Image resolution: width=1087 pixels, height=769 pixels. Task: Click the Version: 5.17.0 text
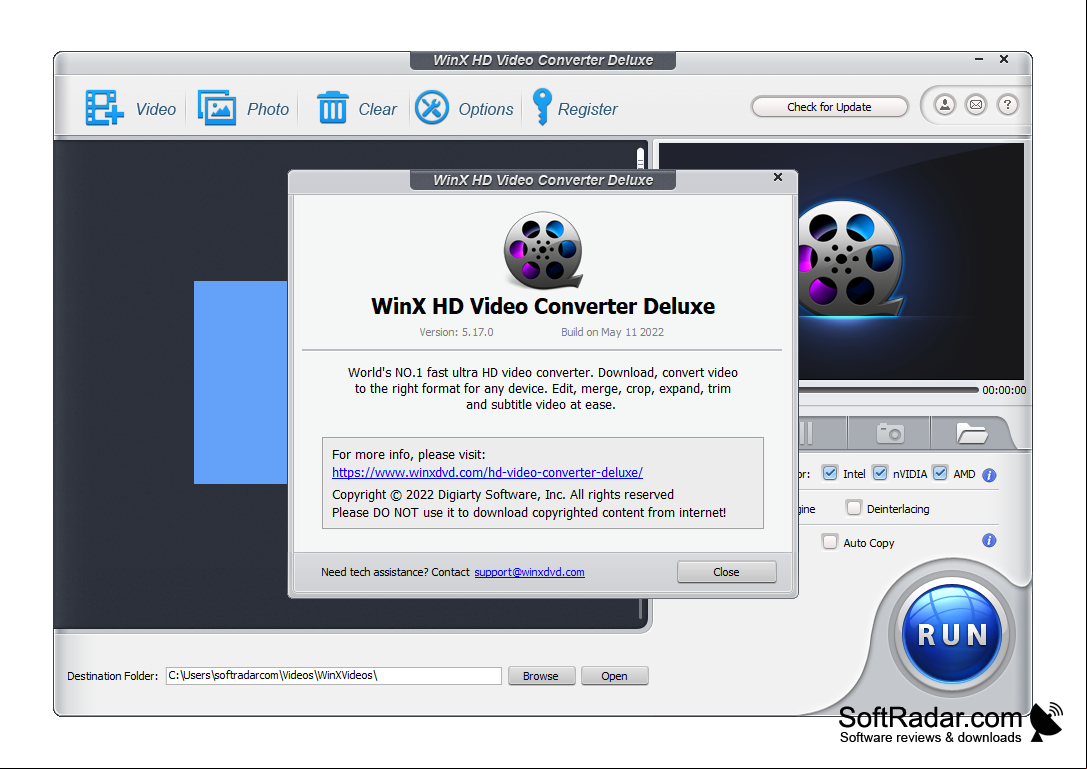pyautogui.click(x=456, y=332)
